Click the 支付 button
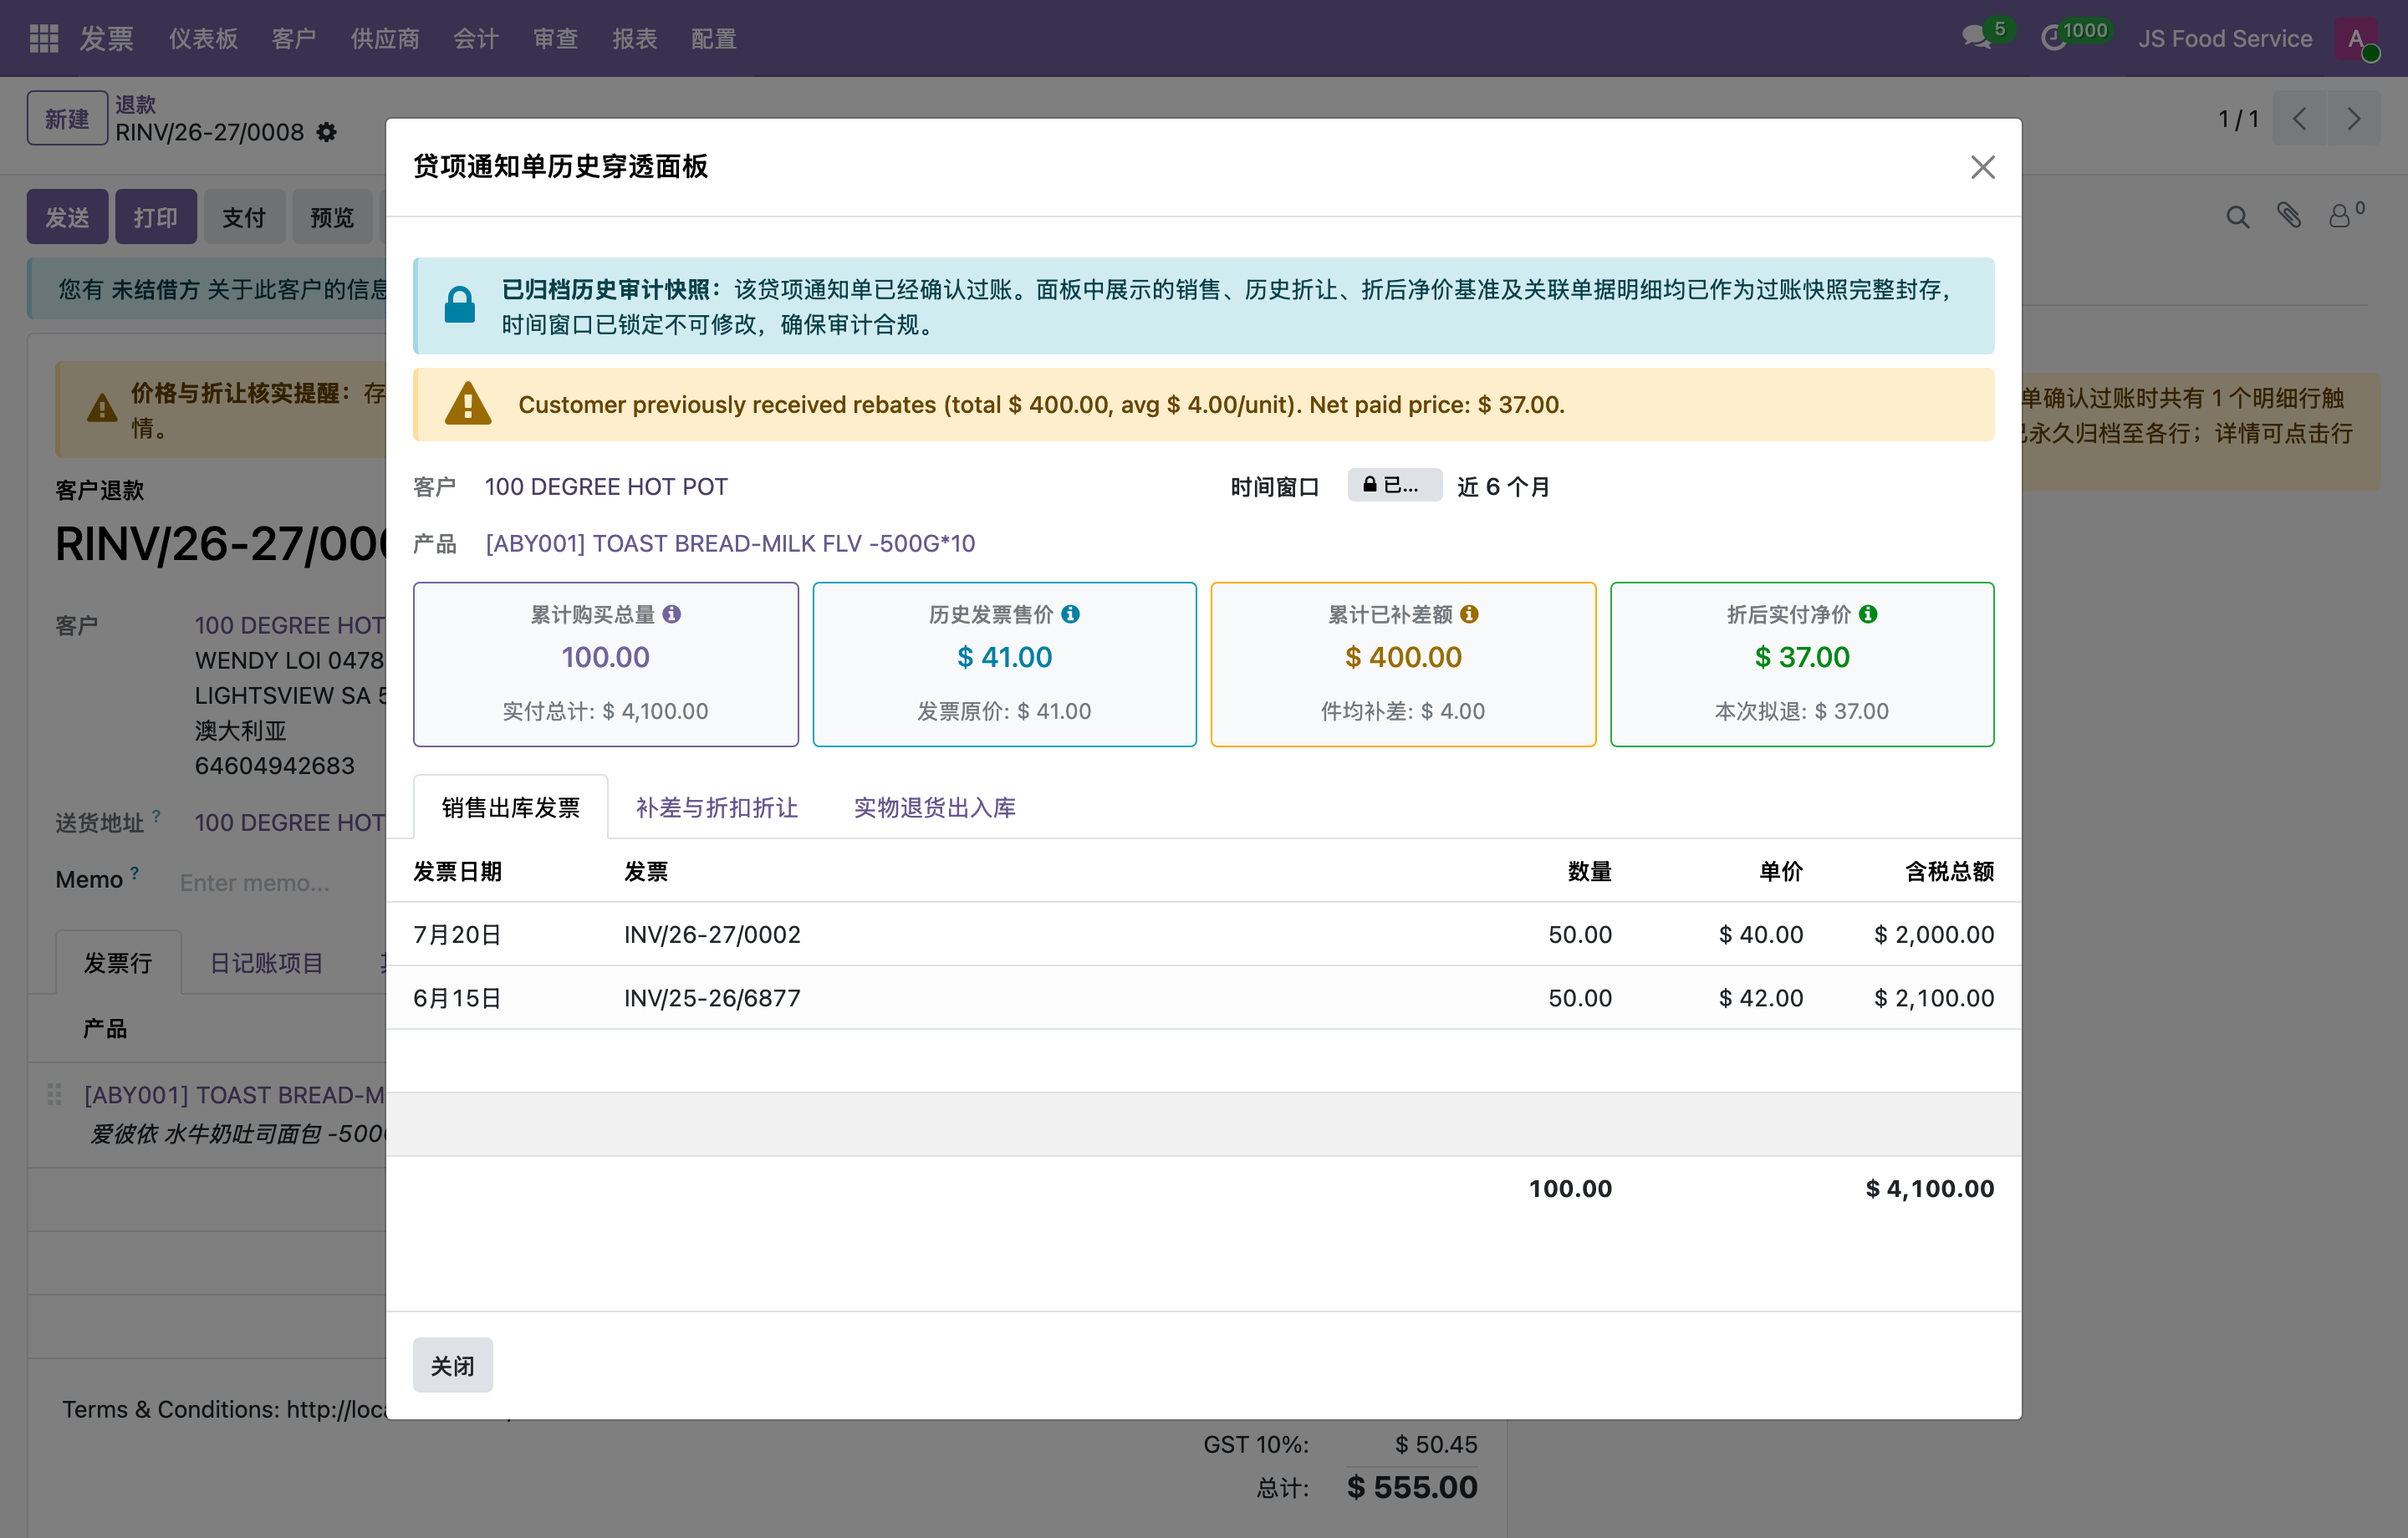The height and width of the screenshot is (1538, 2408). click(x=244, y=217)
